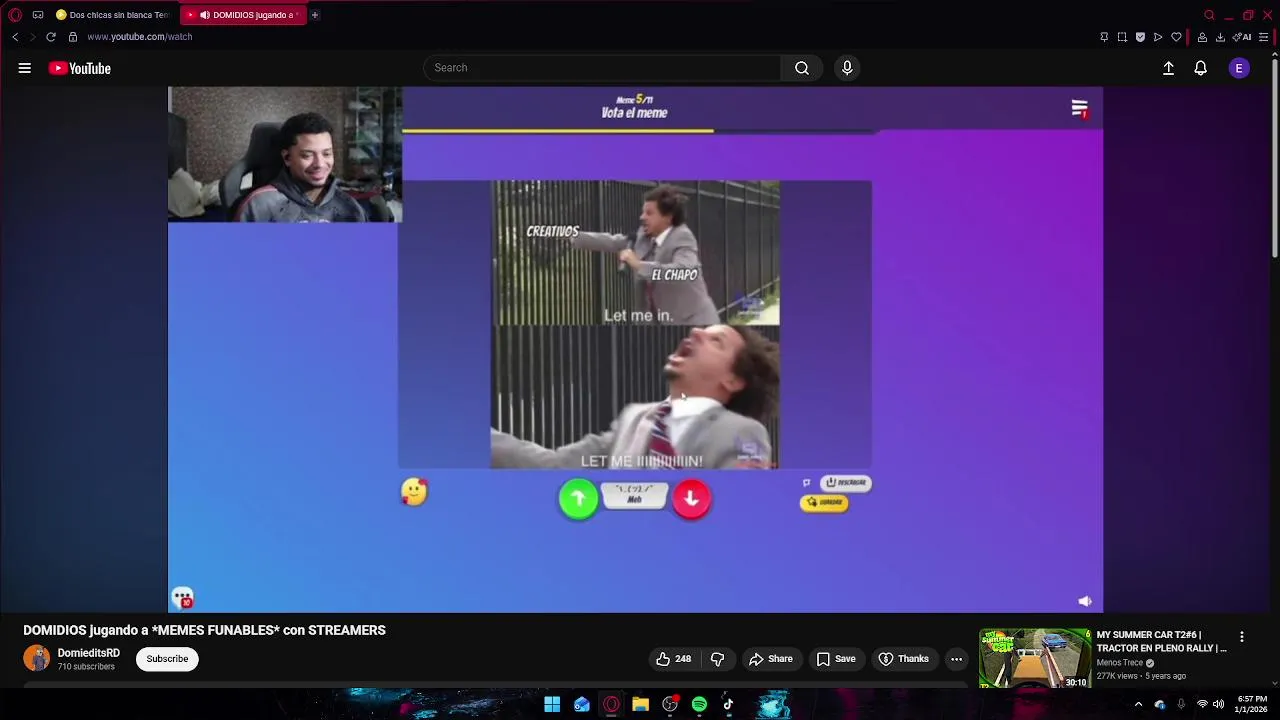Go to the YouTube home logo
The width and height of the screenshot is (1280, 720).
[x=80, y=68]
